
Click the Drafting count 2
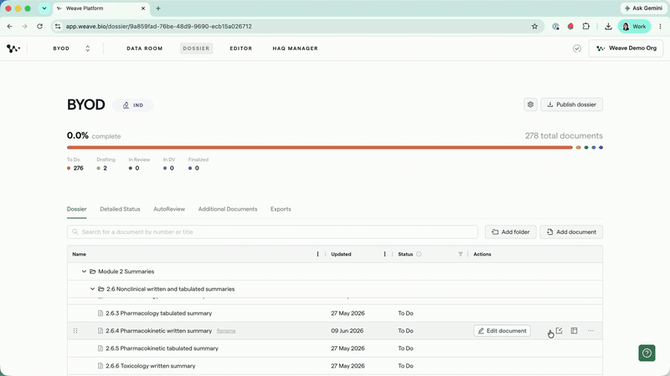(x=105, y=168)
